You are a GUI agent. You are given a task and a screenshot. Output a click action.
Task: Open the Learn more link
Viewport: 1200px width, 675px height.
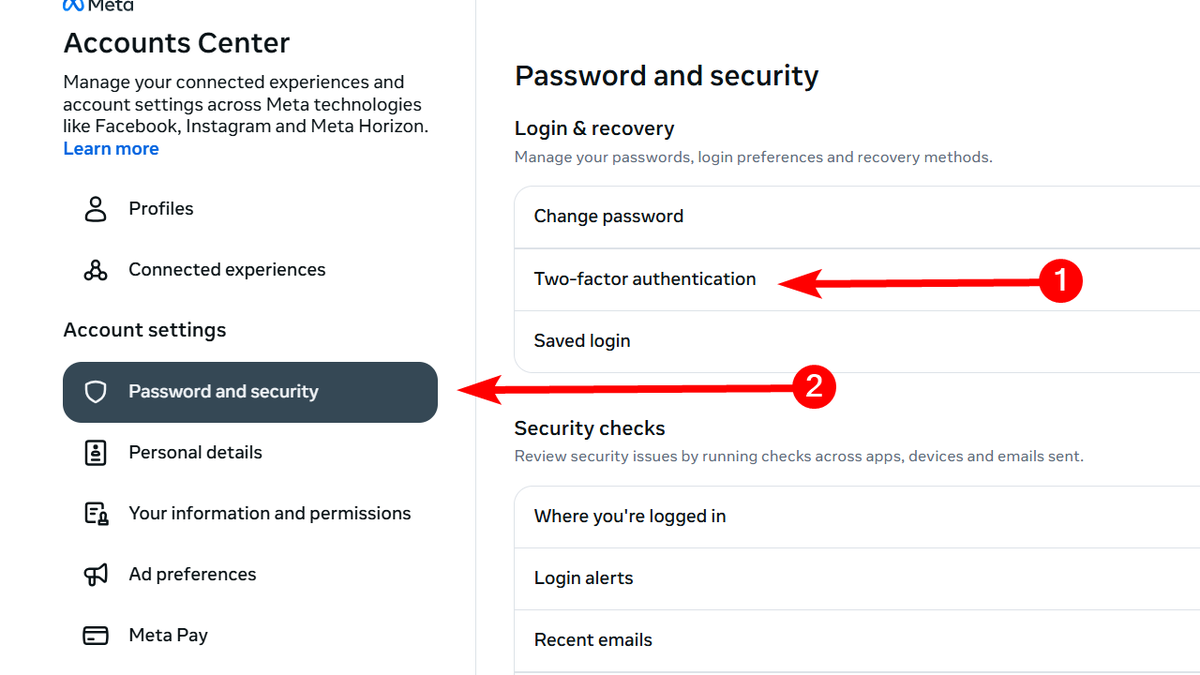tap(111, 149)
